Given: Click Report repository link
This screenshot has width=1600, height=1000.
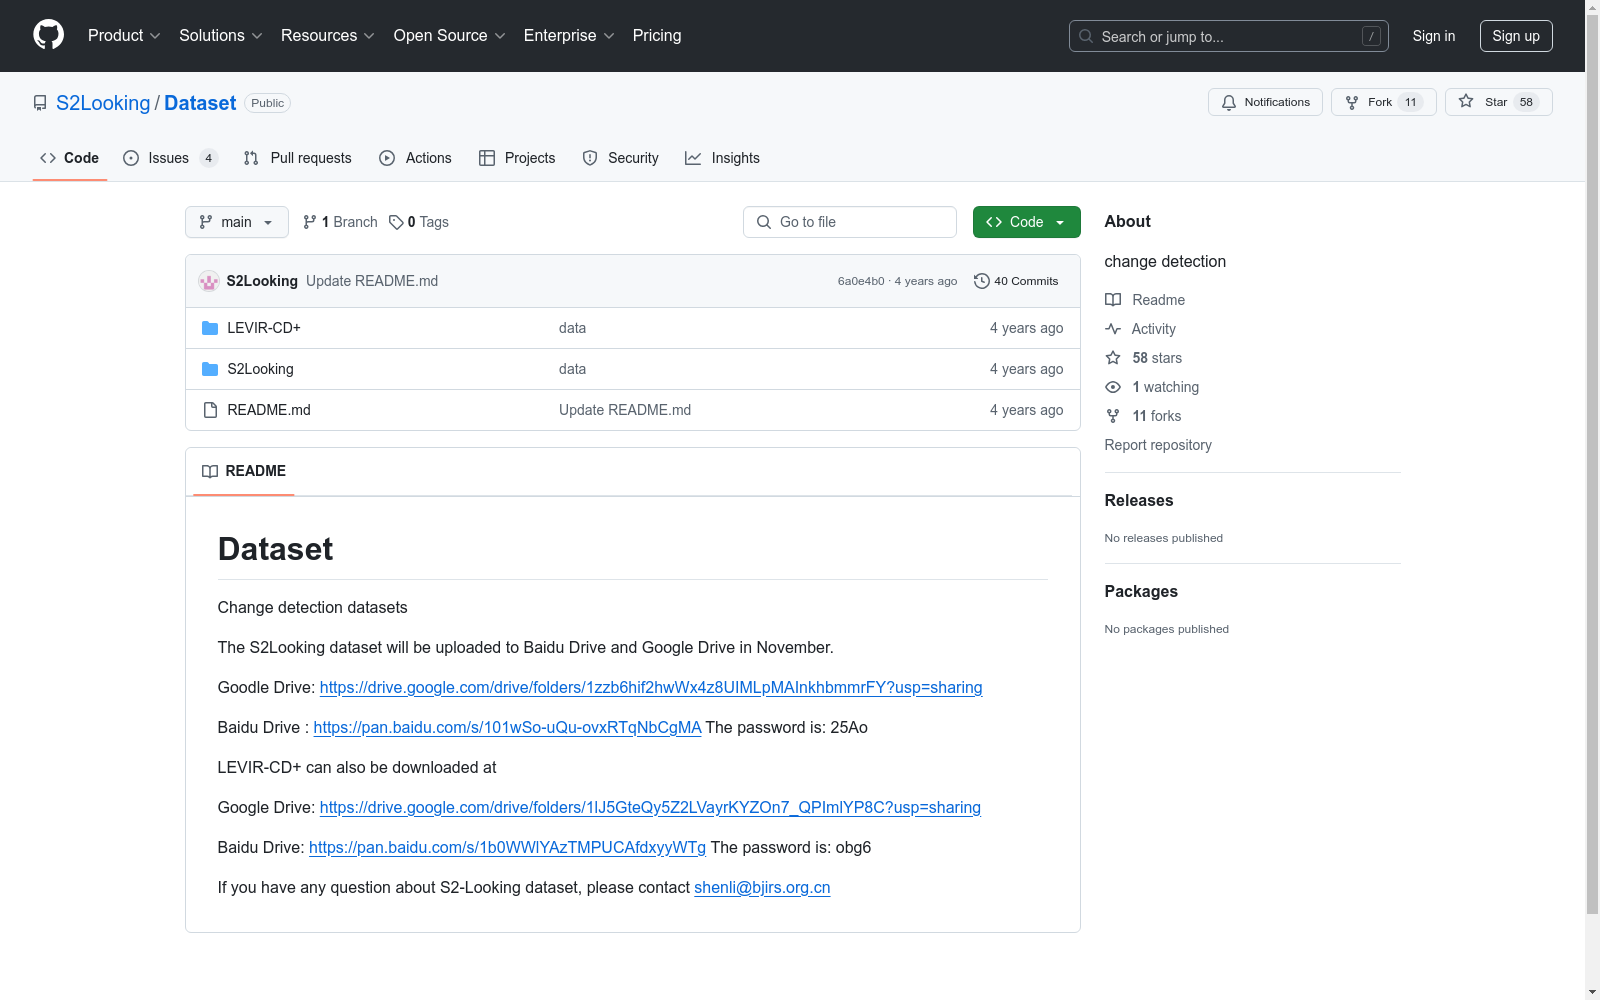Looking at the screenshot, I should tap(1158, 445).
